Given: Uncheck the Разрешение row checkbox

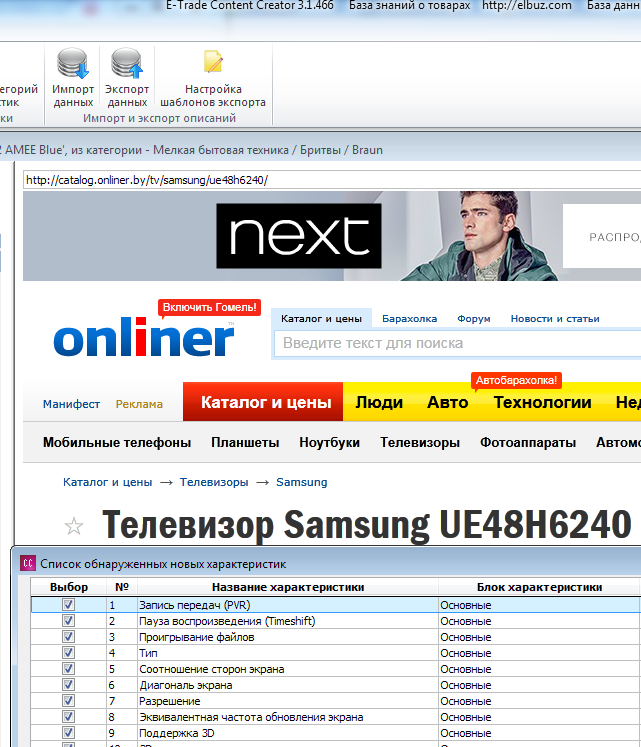Looking at the screenshot, I should pos(68,701).
